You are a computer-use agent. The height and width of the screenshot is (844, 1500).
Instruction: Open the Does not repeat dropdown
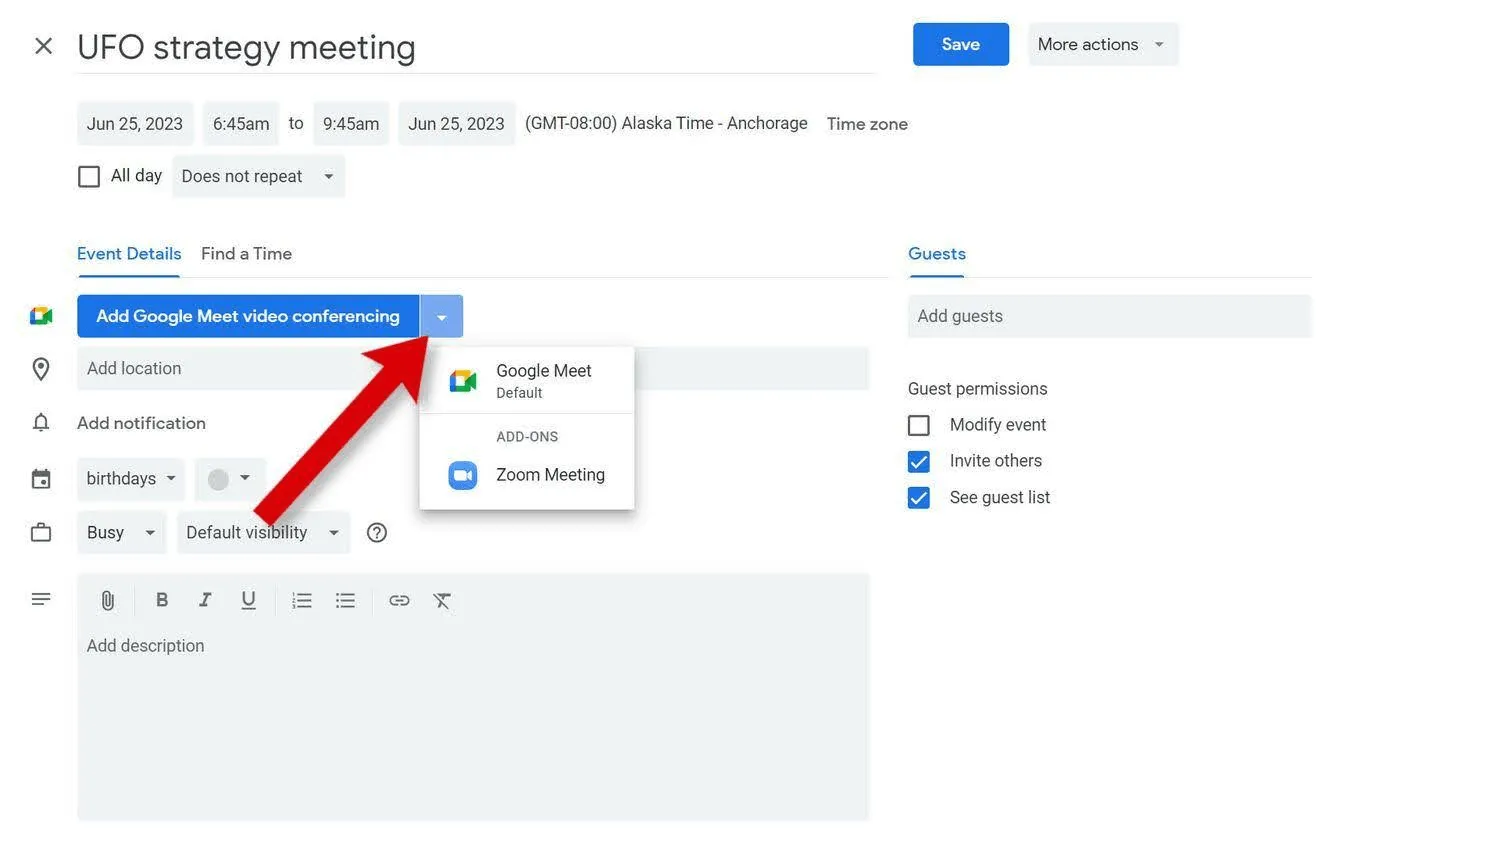(258, 177)
